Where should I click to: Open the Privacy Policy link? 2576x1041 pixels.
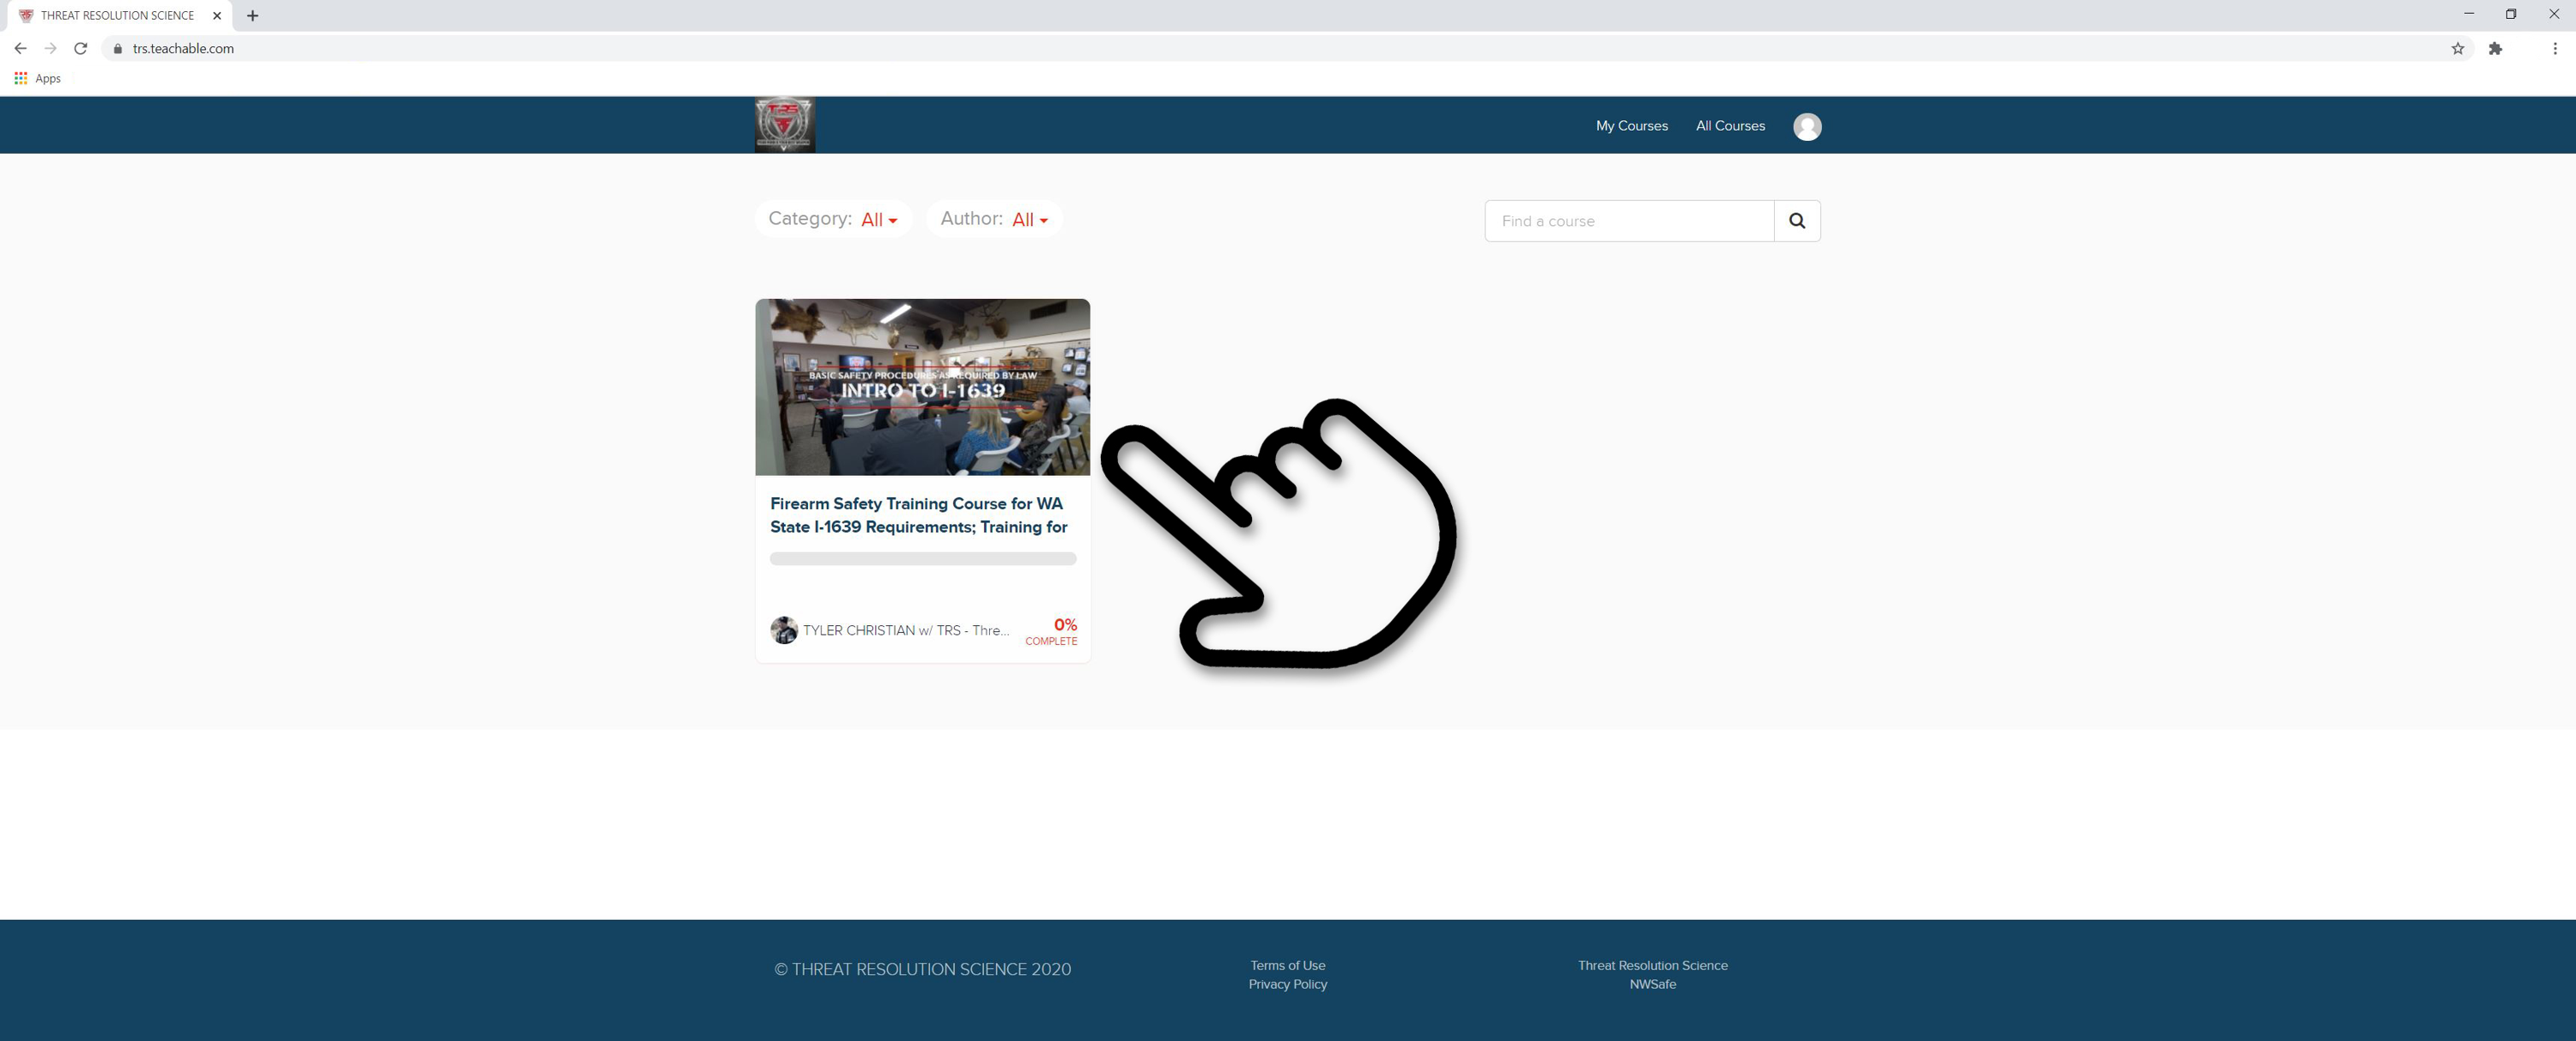(1287, 984)
